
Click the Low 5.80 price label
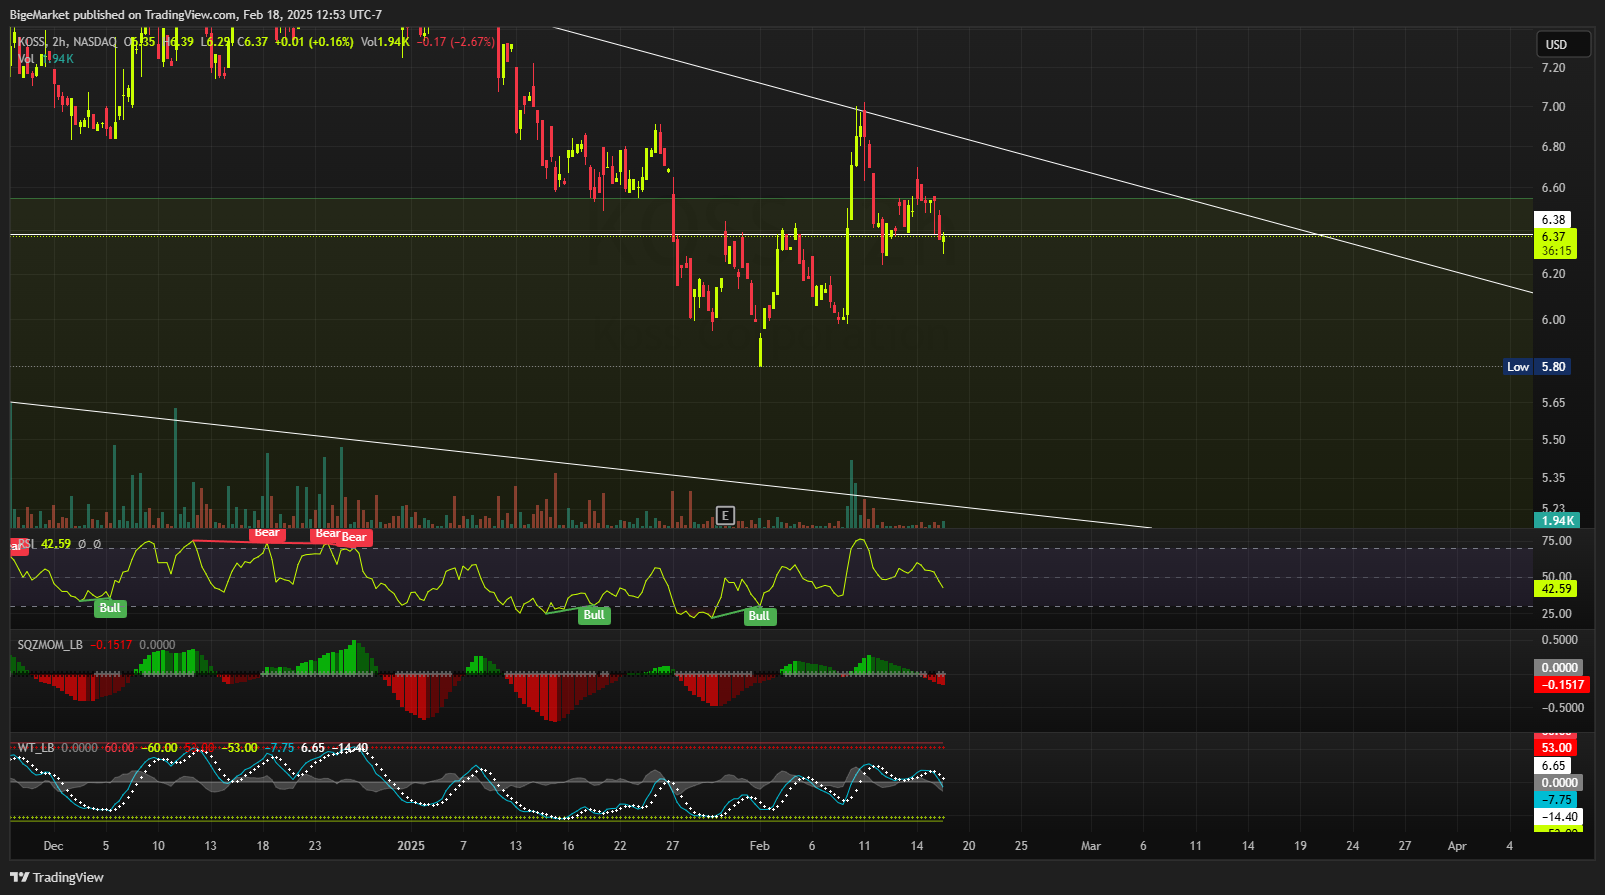click(1538, 367)
